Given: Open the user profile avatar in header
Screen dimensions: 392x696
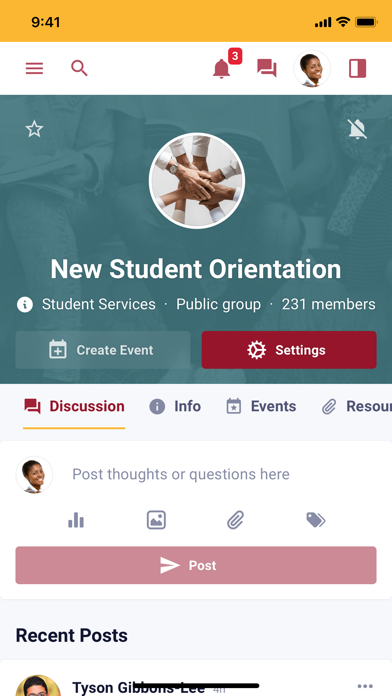Looking at the screenshot, I should click(312, 68).
